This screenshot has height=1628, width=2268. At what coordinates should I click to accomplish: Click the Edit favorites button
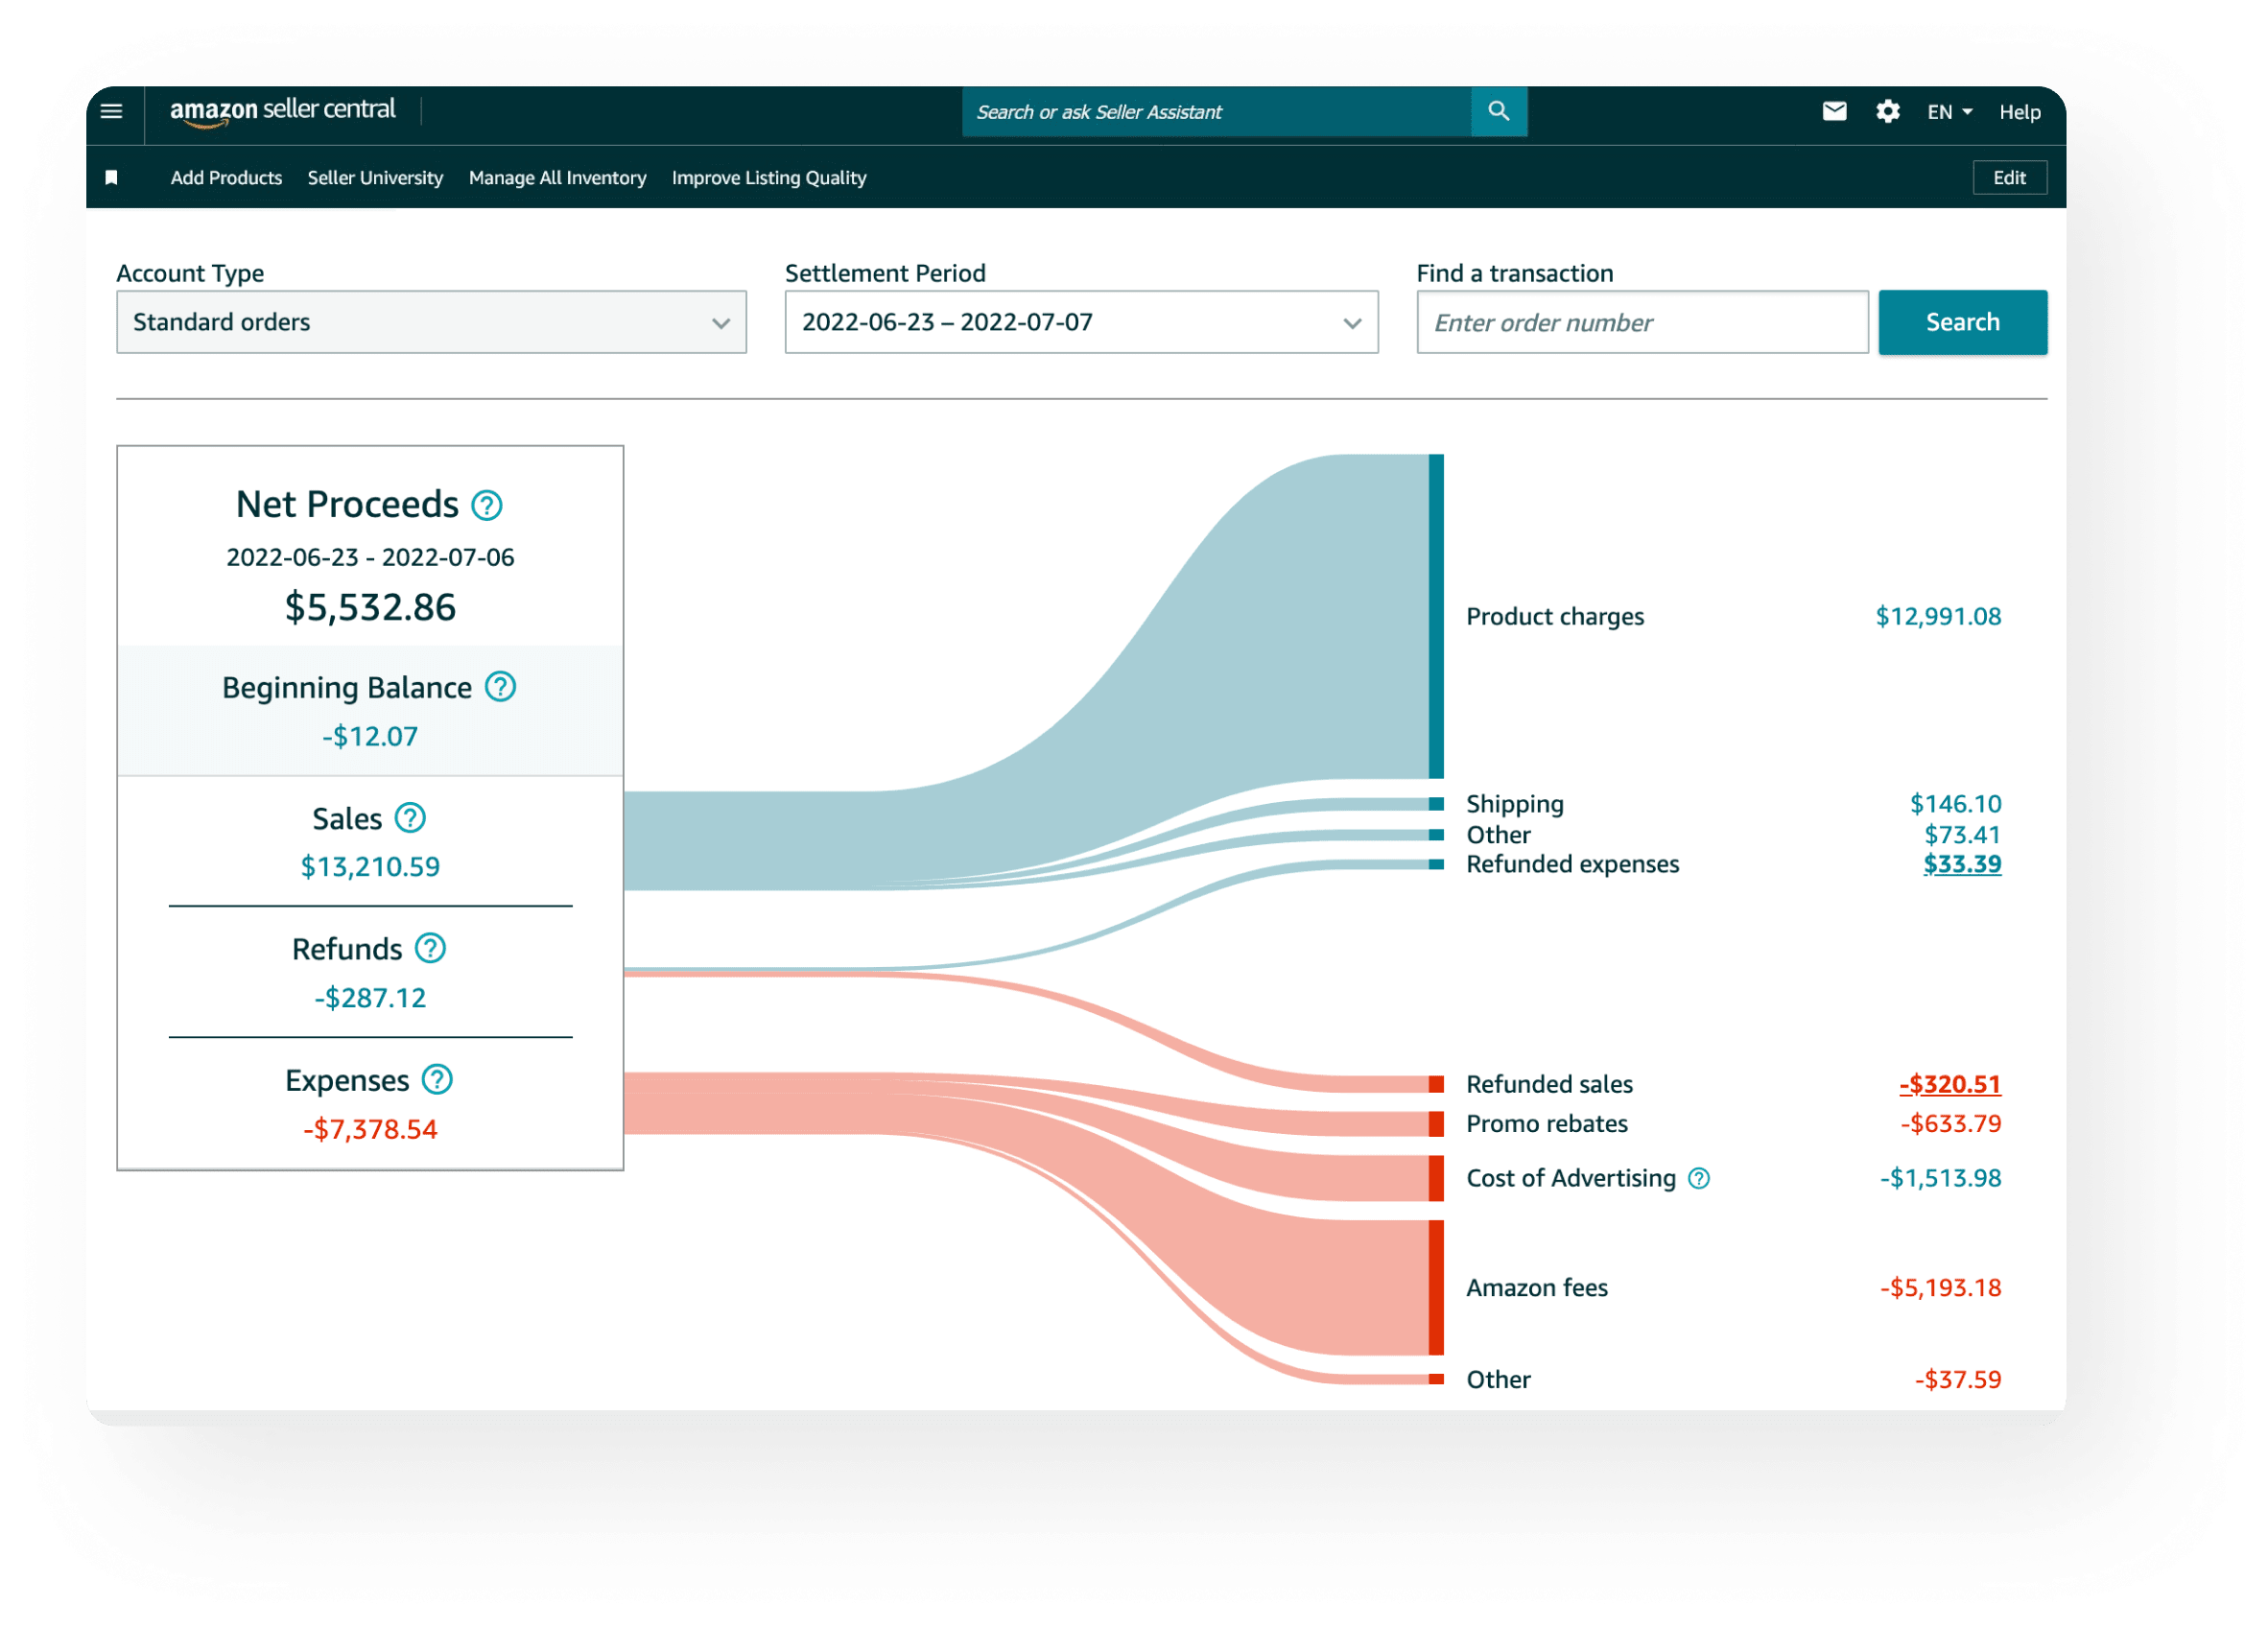click(x=2009, y=177)
